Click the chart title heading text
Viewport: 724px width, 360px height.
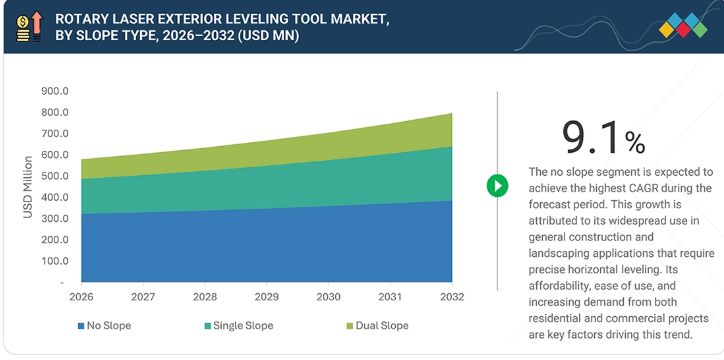[x=222, y=27]
